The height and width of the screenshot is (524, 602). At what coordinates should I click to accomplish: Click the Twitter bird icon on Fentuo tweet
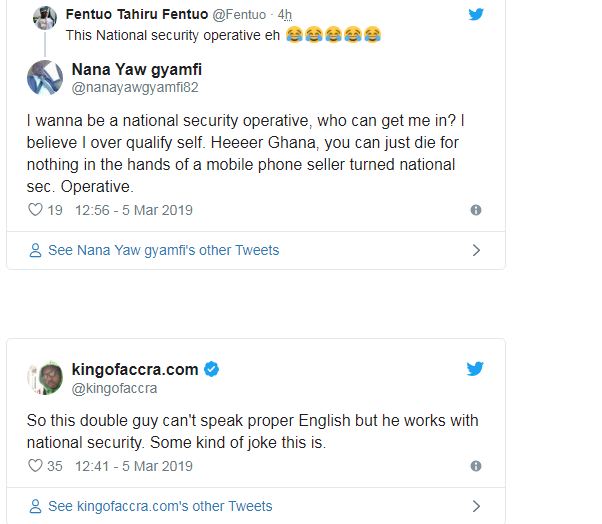pos(476,14)
